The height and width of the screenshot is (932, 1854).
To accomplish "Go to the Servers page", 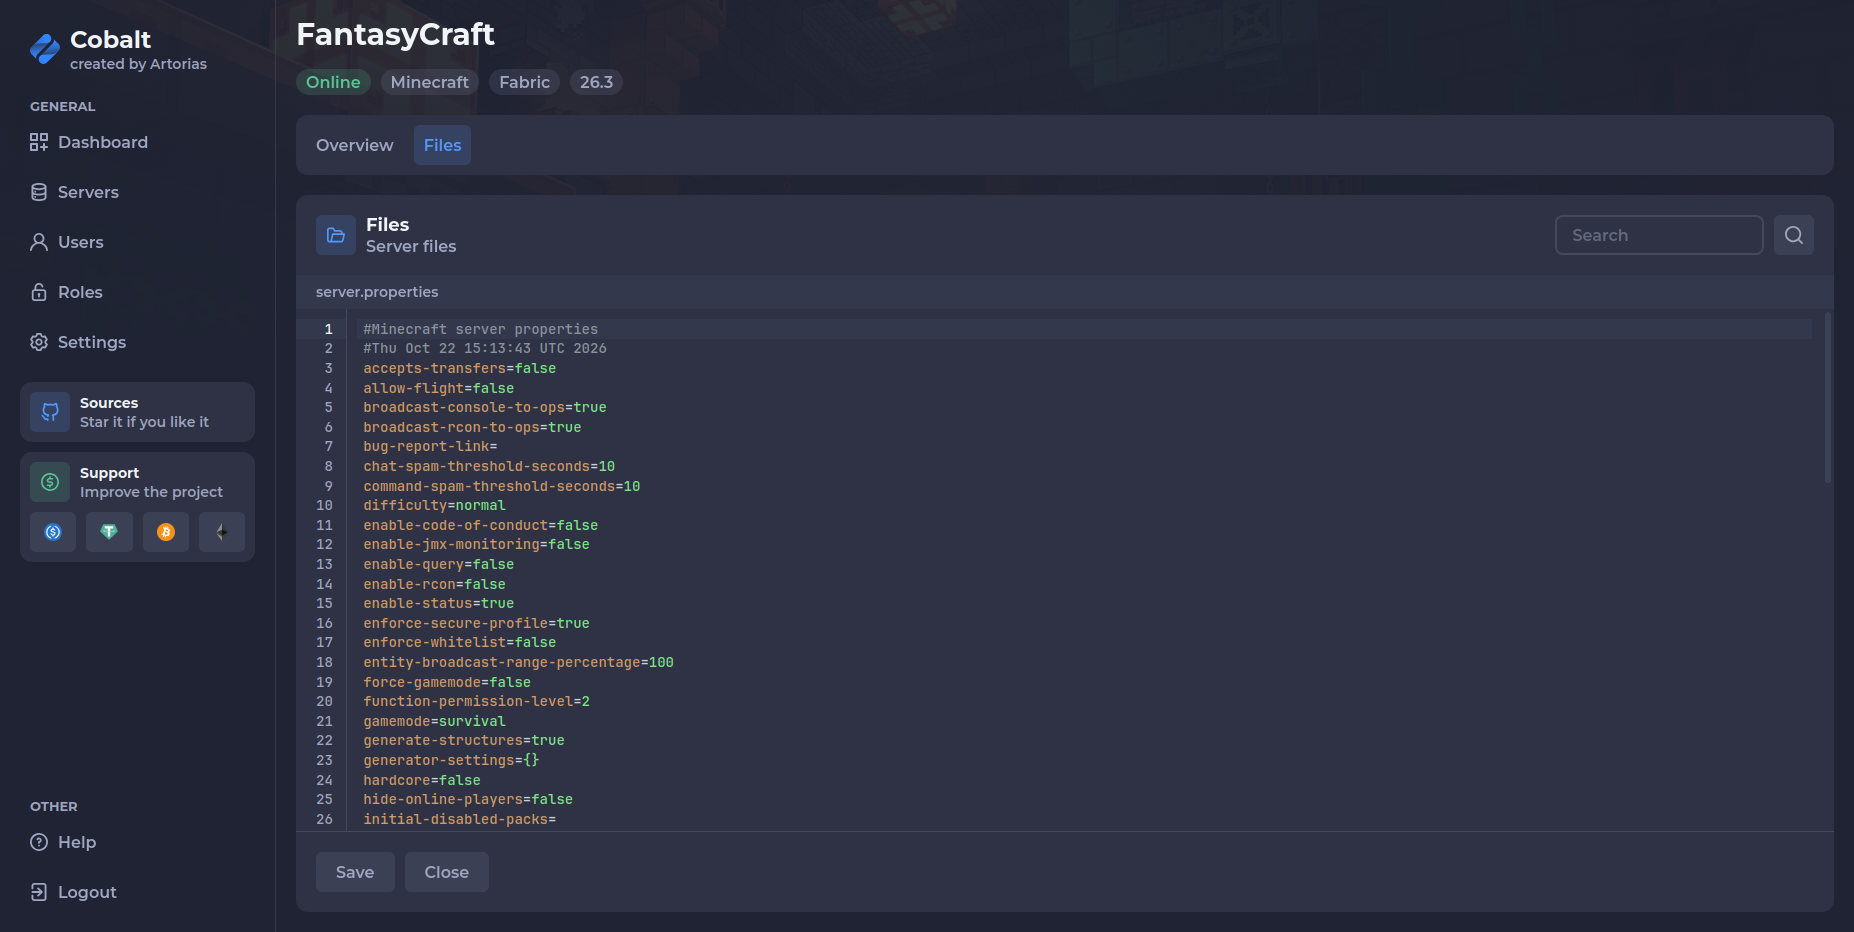I will (74, 192).
